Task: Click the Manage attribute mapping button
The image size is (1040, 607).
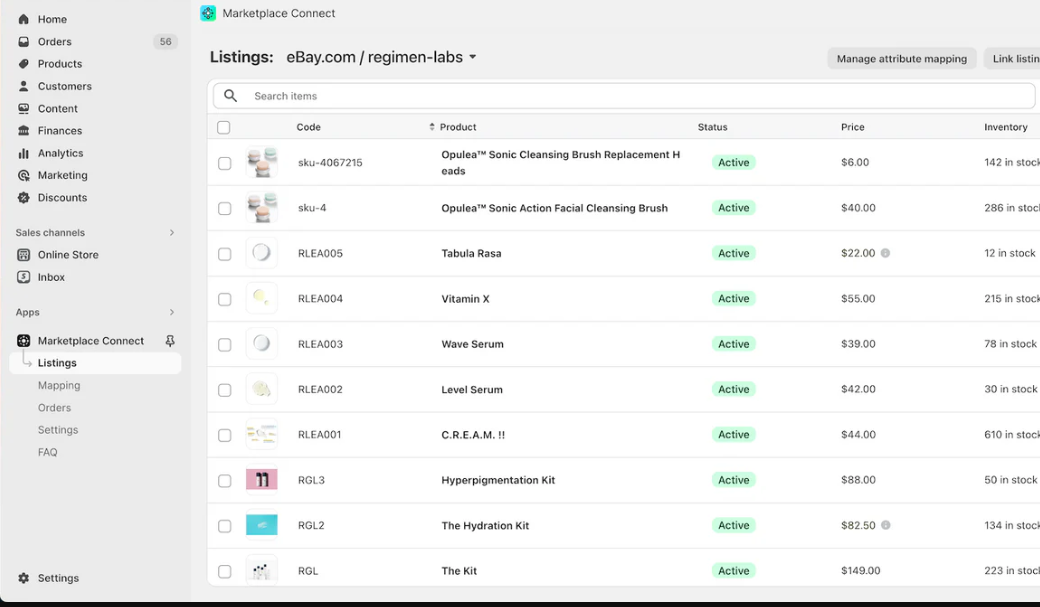Action: [901, 59]
